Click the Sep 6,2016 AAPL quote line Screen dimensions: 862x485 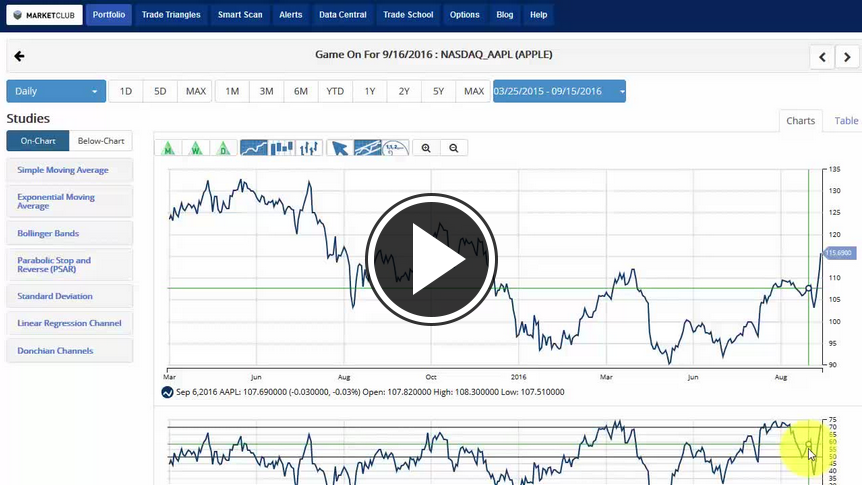coord(370,392)
